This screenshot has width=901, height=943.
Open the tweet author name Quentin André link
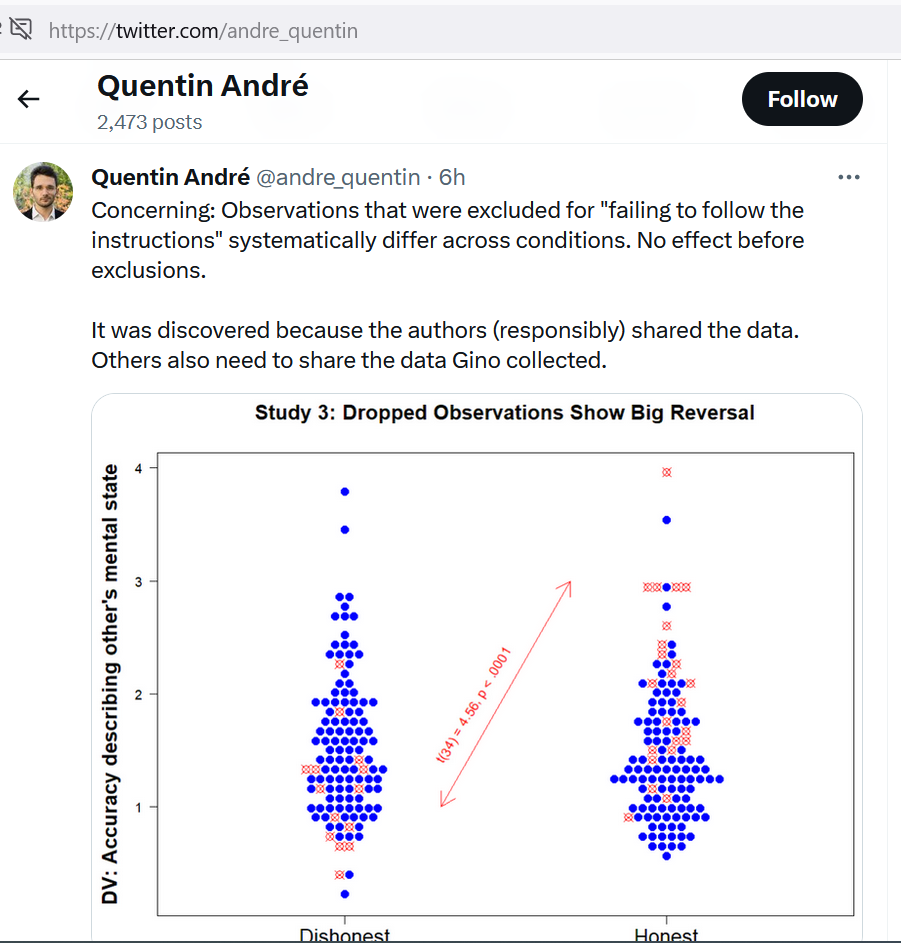170,177
